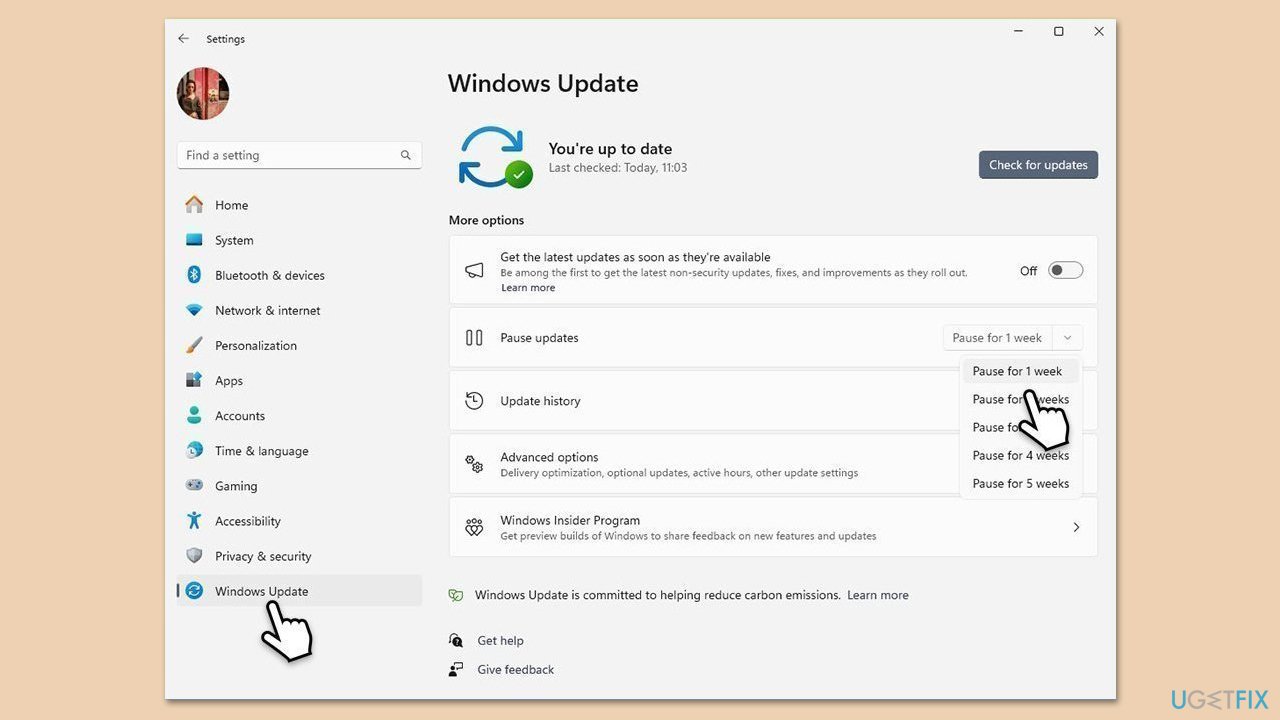
Task: Go to System settings
Action: click(x=299, y=240)
